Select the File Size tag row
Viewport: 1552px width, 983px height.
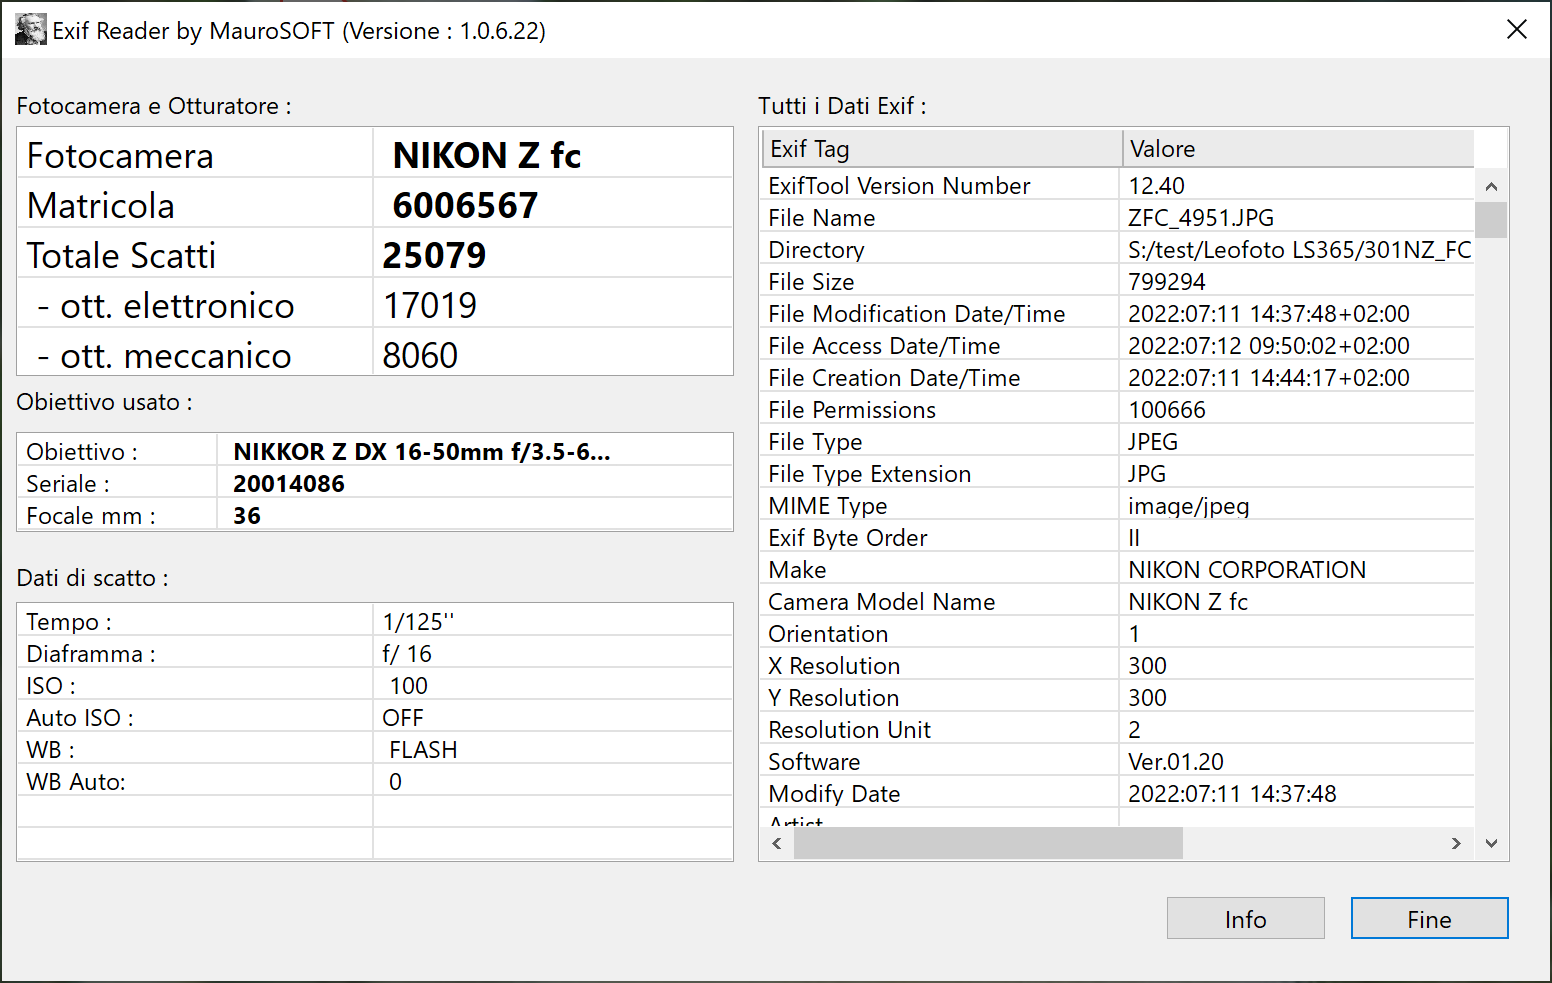click(1117, 282)
